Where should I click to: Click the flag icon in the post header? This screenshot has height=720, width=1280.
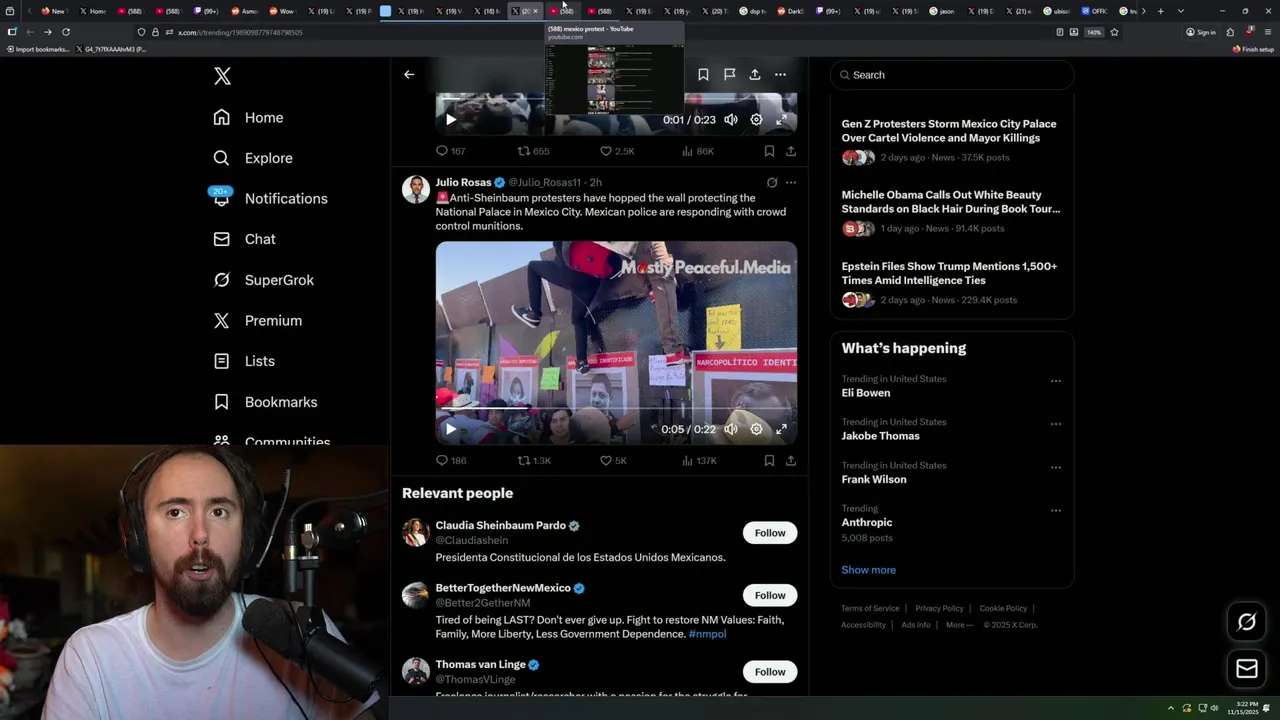click(729, 75)
